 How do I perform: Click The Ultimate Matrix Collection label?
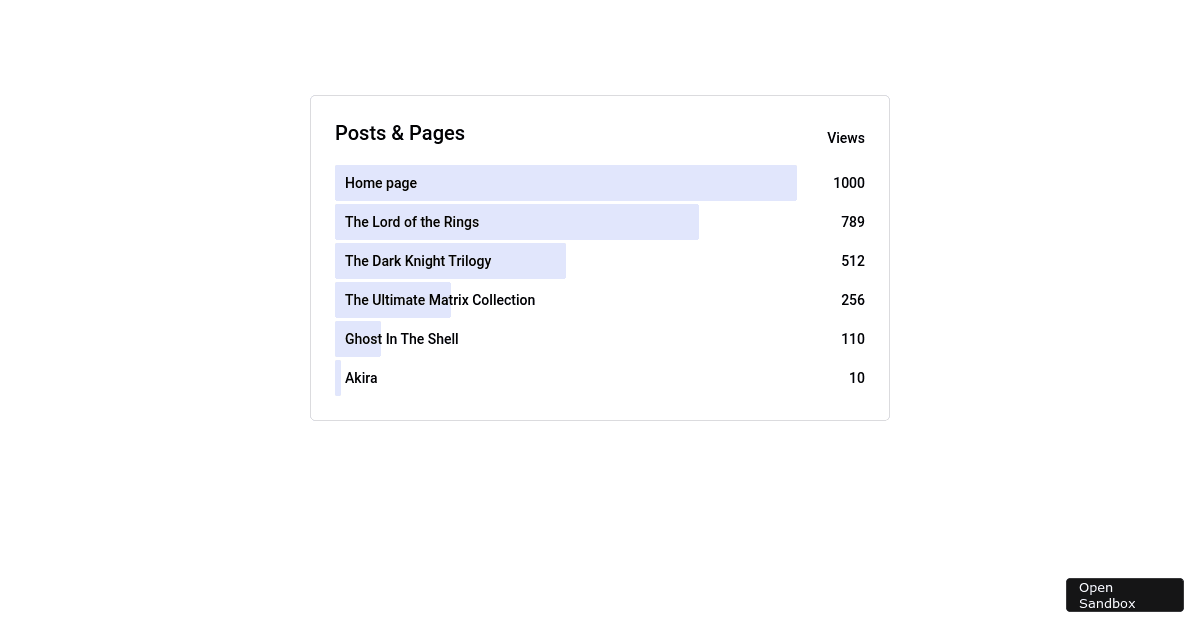(x=440, y=299)
